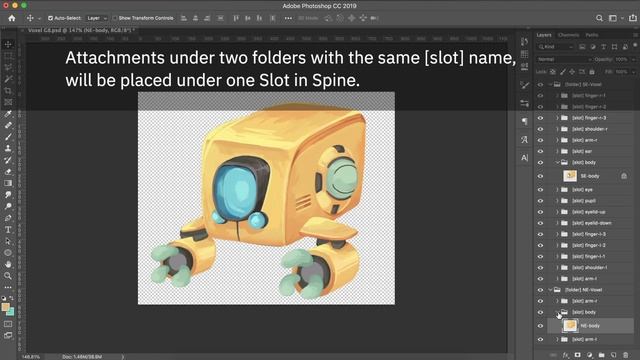Open the Edit Toolbar three-dots menu
Screen dimensions: 640x360
[x=8, y=287]
